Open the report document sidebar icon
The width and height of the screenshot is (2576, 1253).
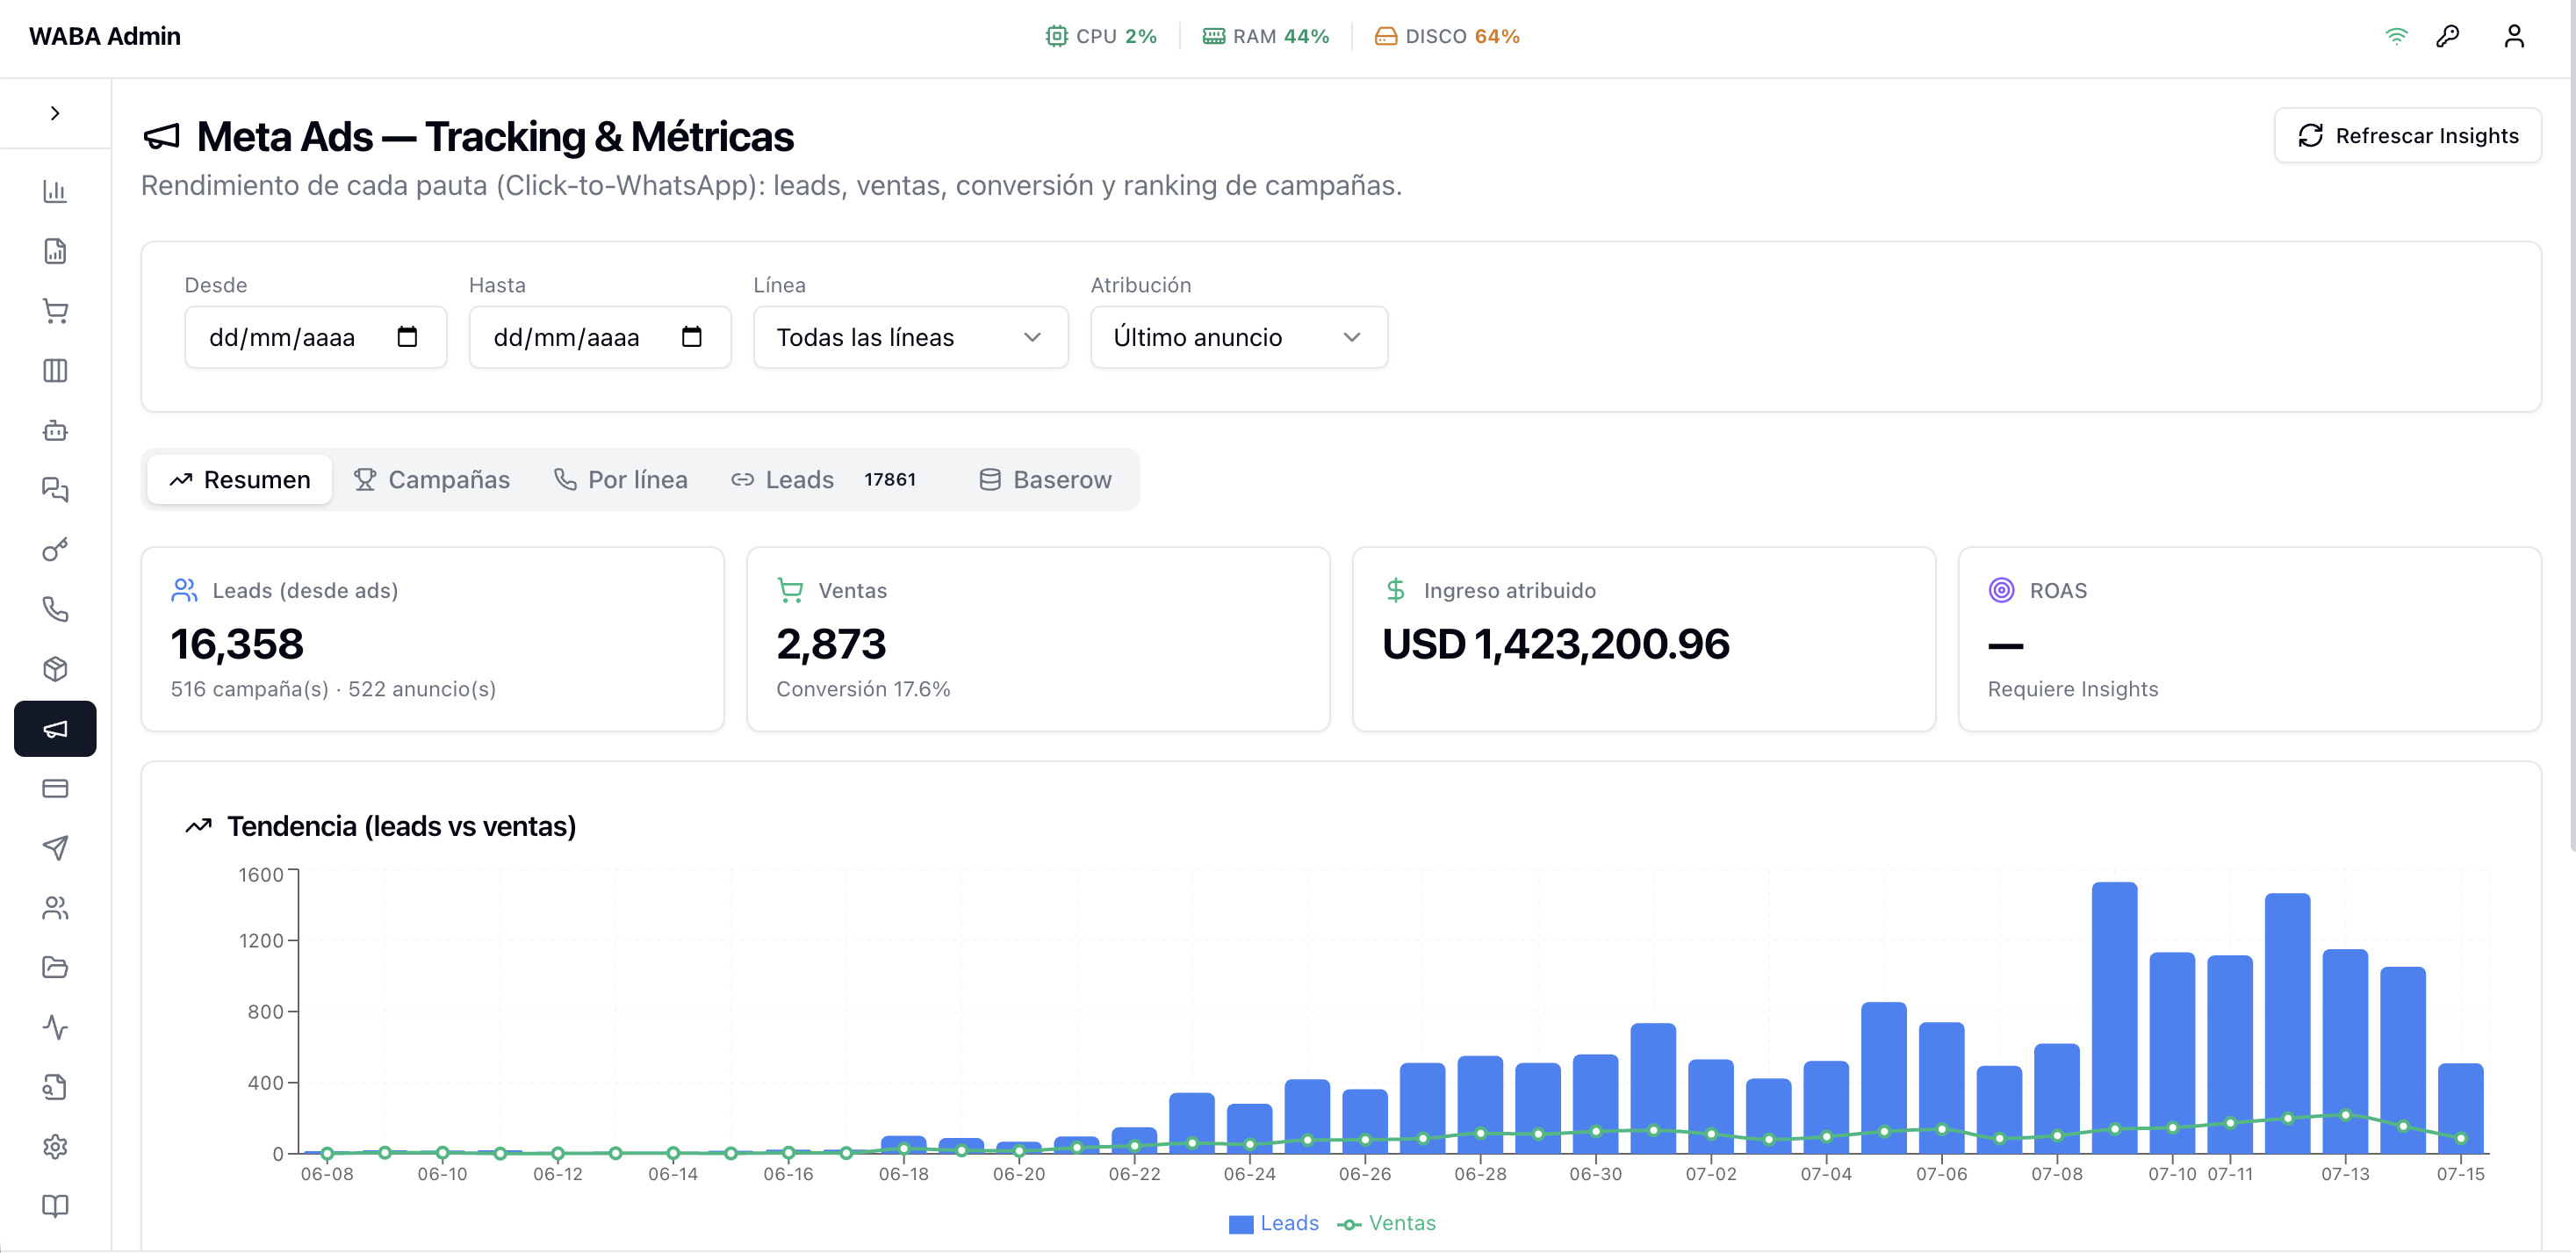pyautogui.click(x=55, y=251)
